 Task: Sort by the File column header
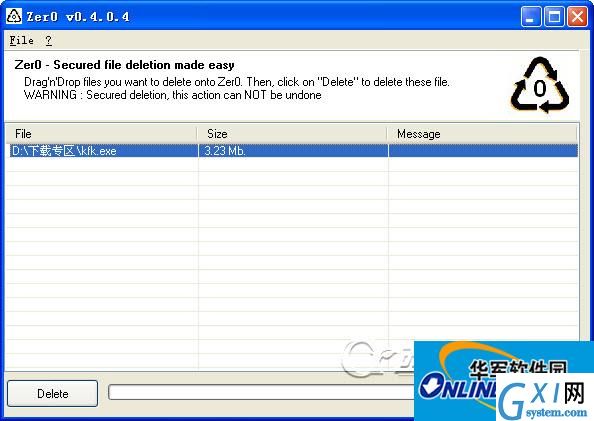pos(102,134)
